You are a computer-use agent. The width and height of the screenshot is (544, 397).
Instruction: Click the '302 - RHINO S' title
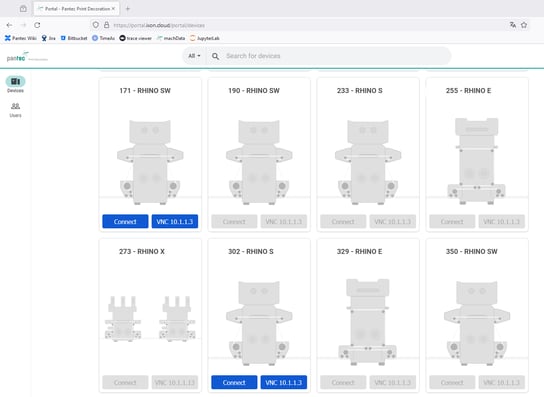251,252
